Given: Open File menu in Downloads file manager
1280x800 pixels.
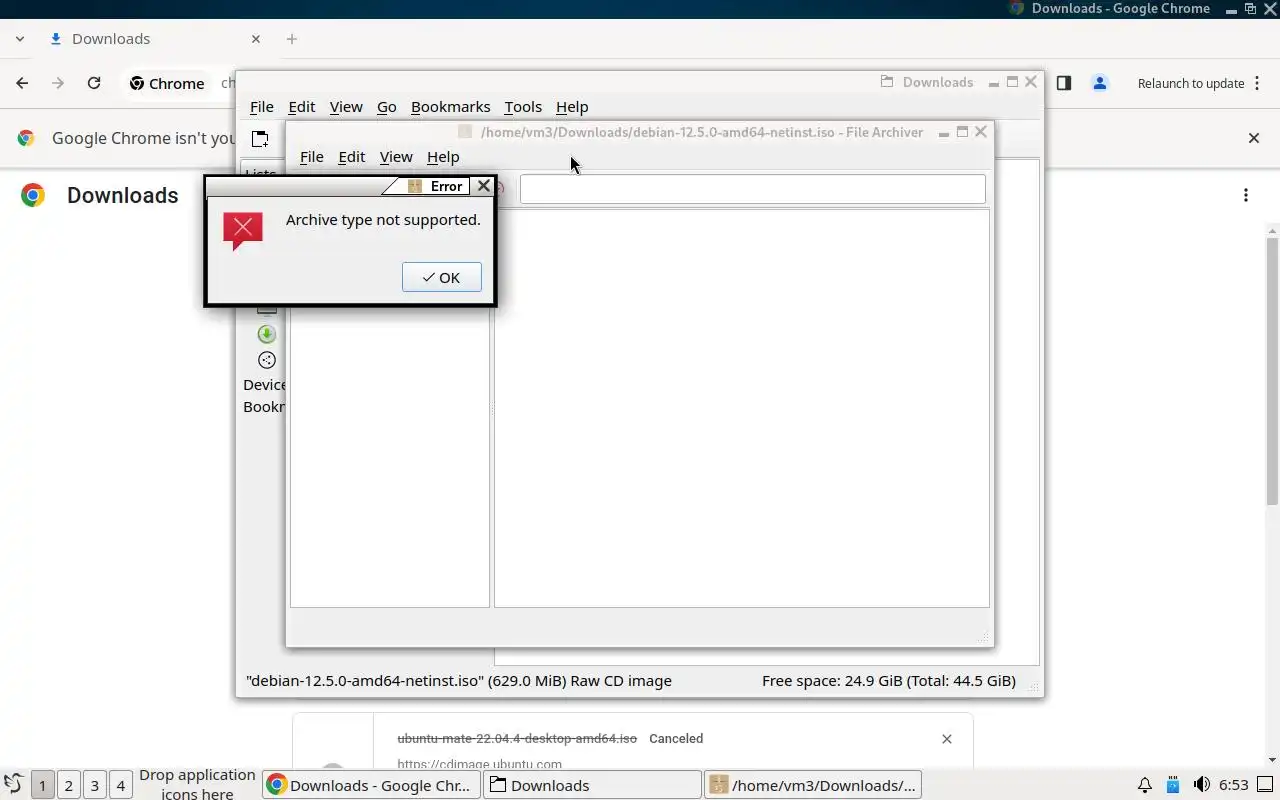Looking at the screenshot, I should [x=262, y=107].
